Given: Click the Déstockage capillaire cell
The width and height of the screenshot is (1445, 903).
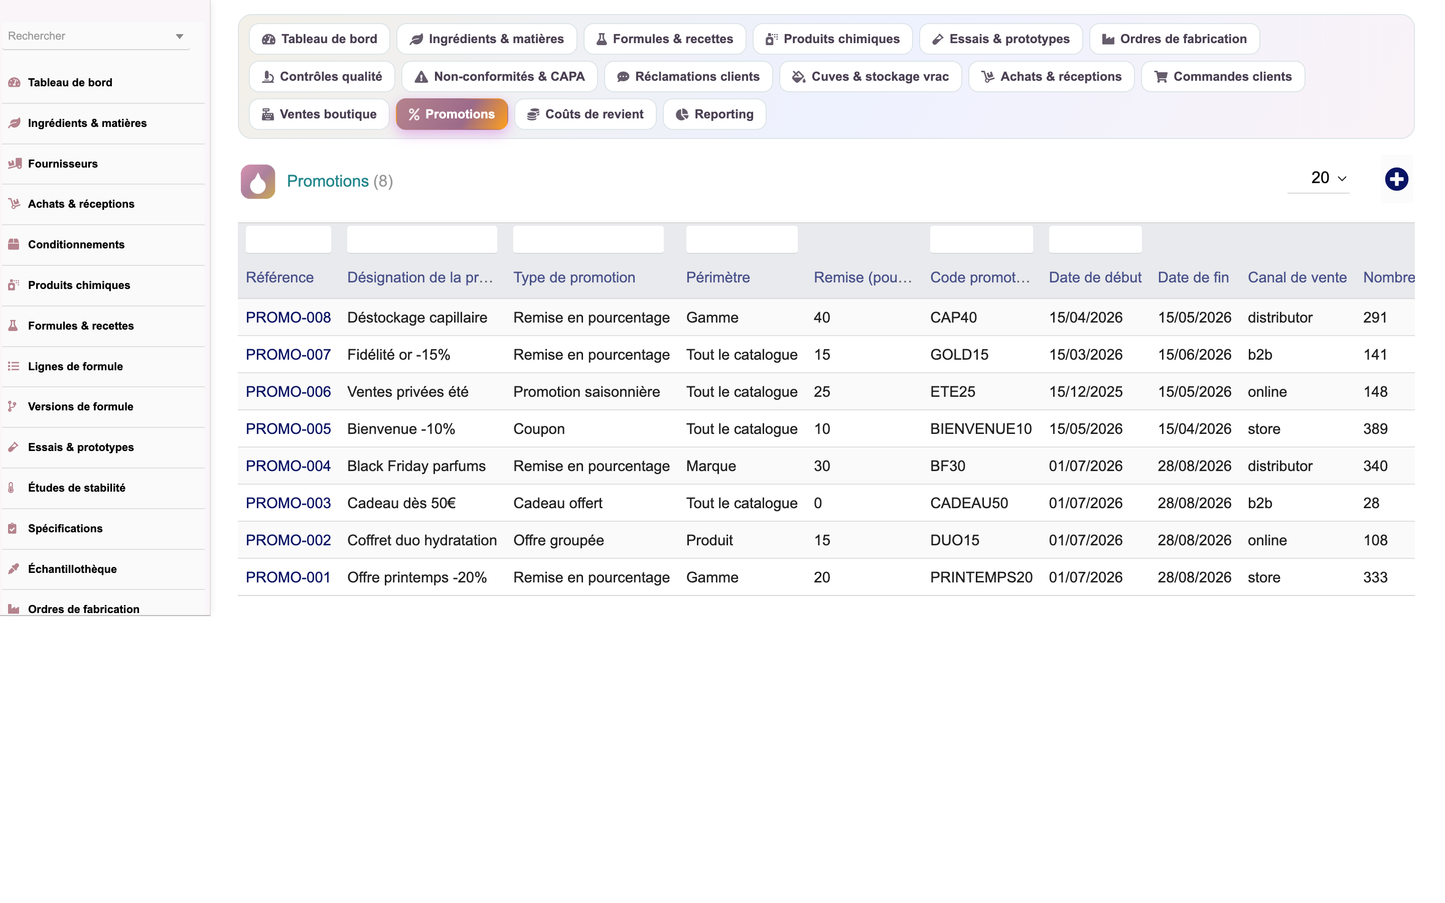Looking at the screenshot, I should click(x=417, y=318).
